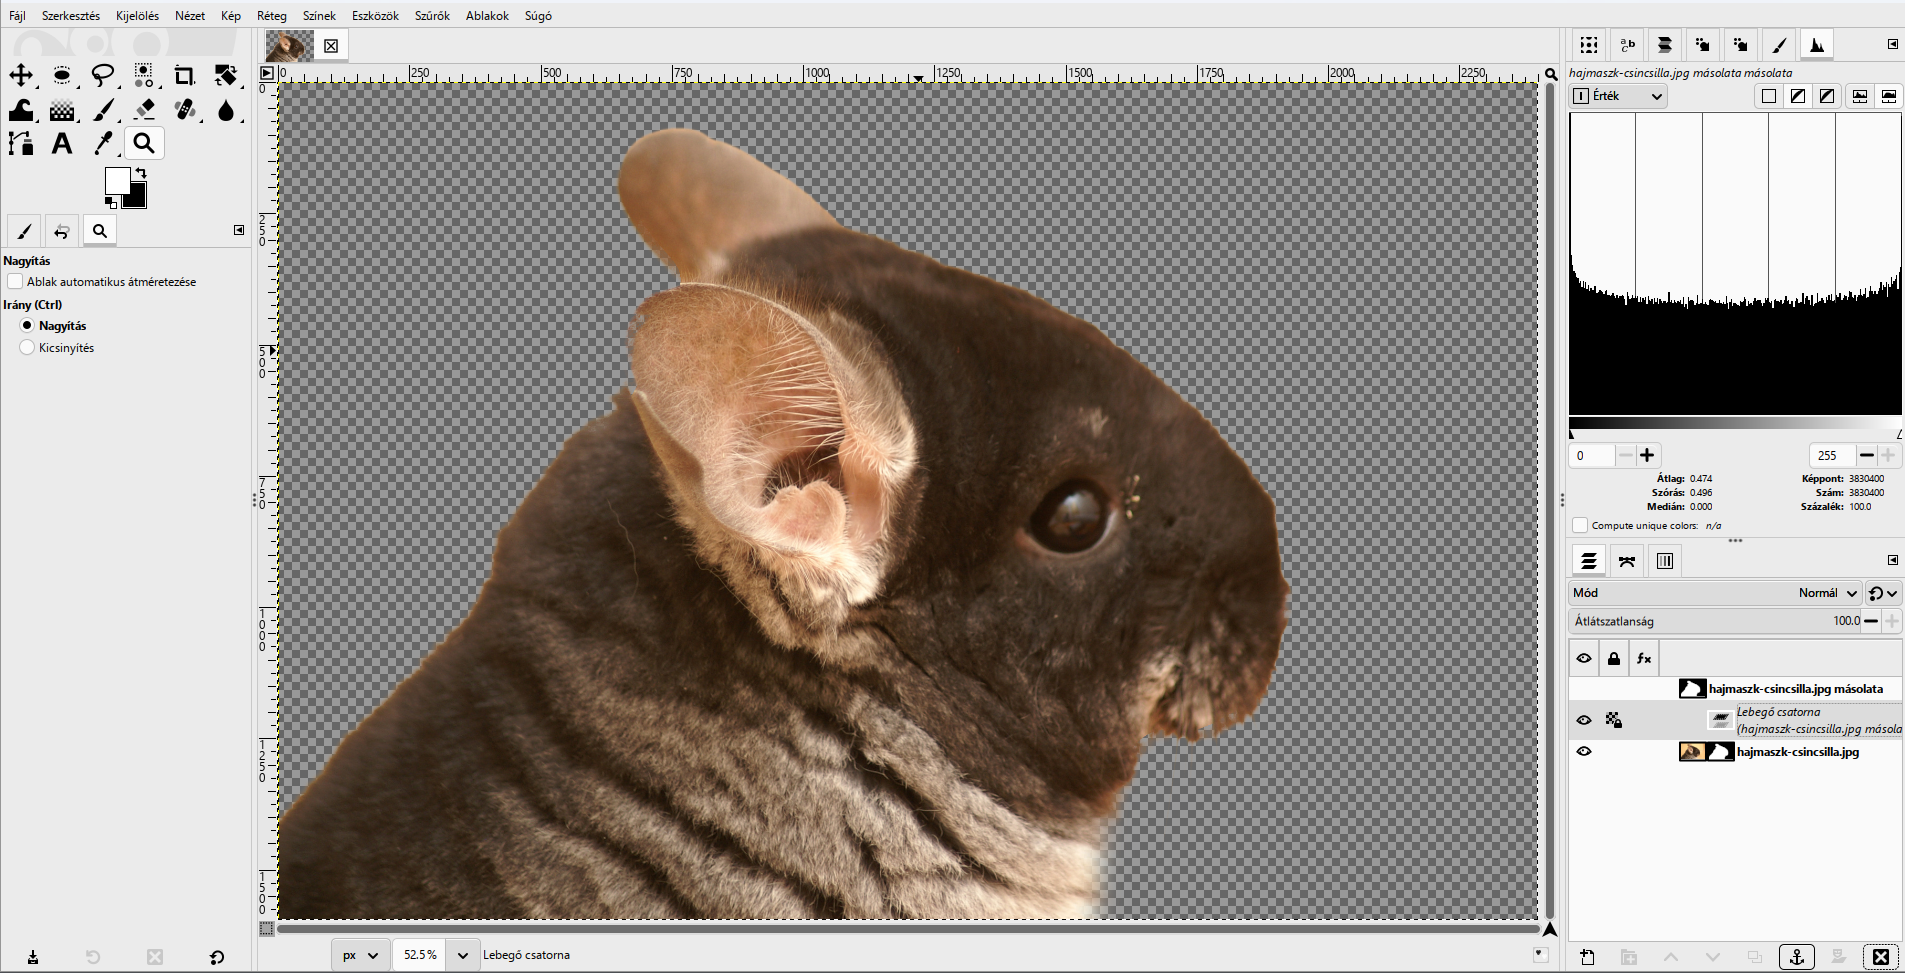The width and height of the screenshot is (1905, 973).
Task: Select the Crop tool
Action: (x=185, y=75)
